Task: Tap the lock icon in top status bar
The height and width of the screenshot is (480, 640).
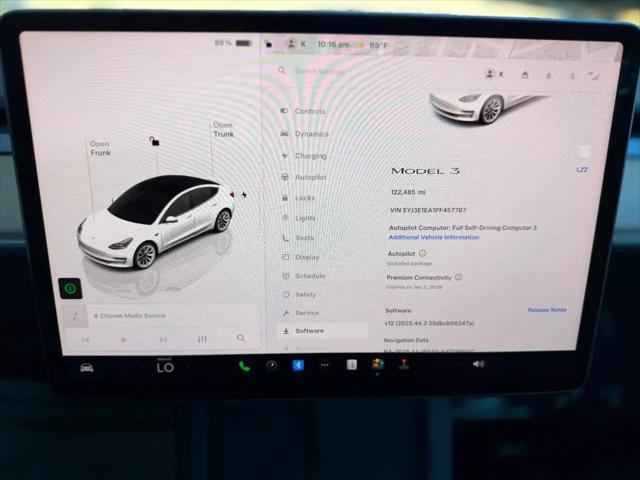Action: coord(268,43)
